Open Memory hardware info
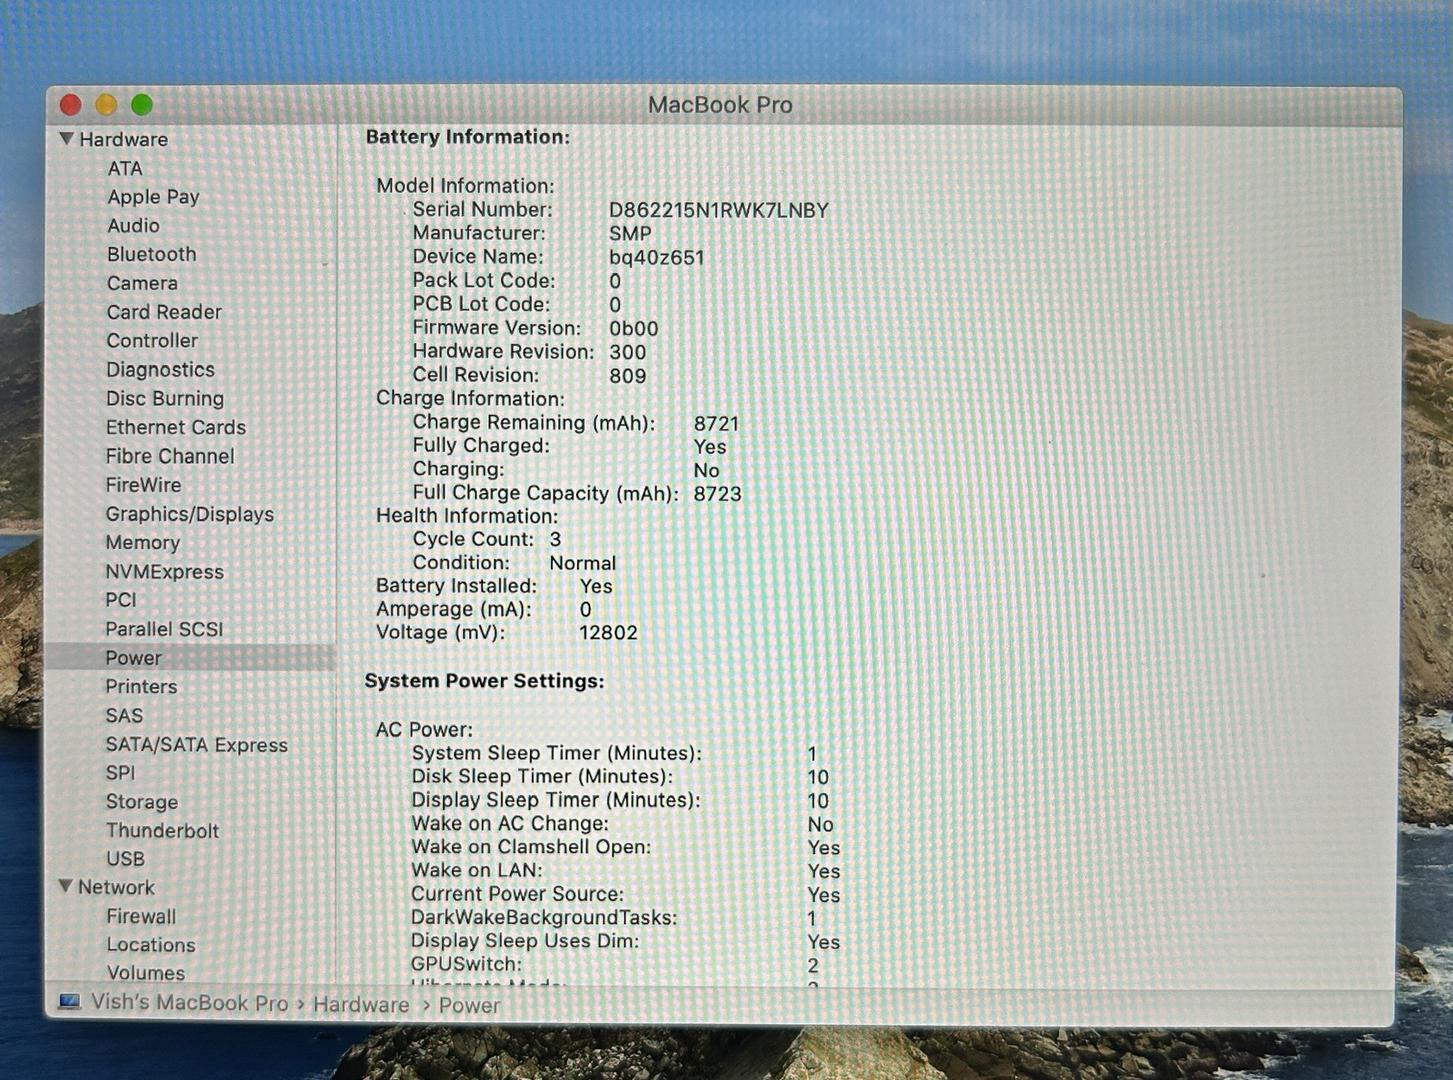Screen dimensions: 1453x1080 click(x=143, y=543)
